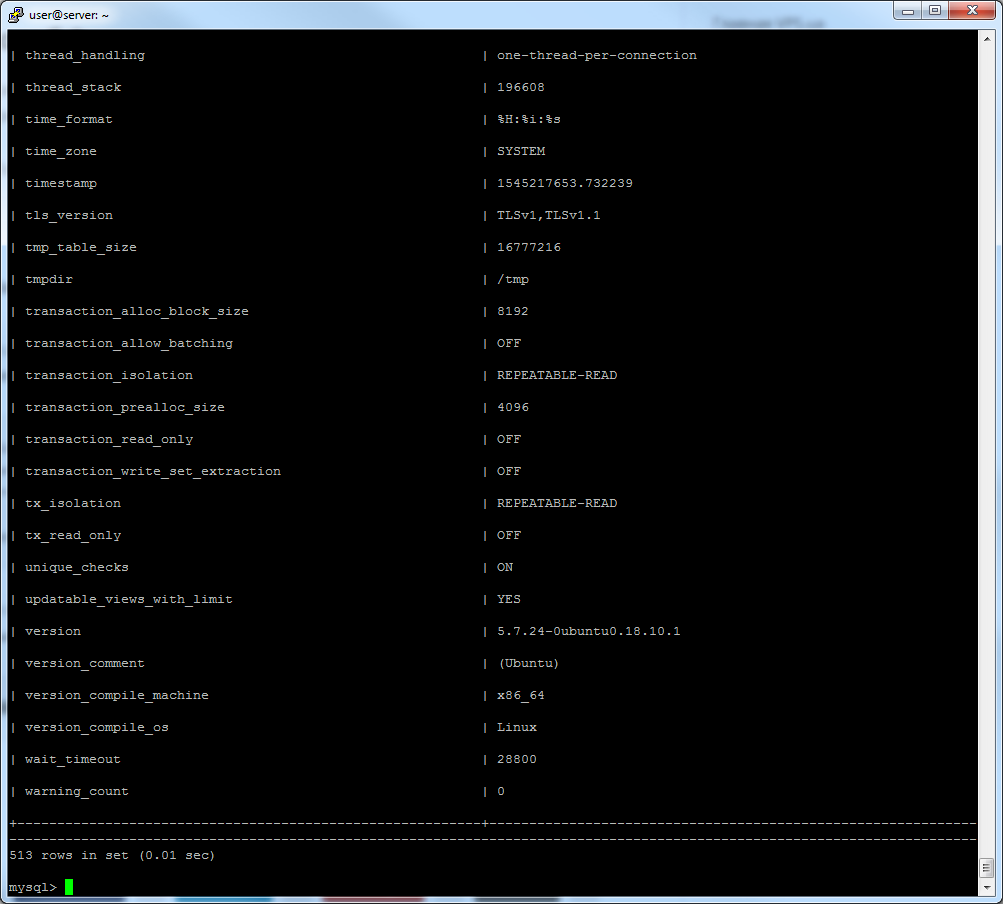Maximize the user@server terminal window
This screenshot has height=904, width=1003.
[935, 11]
